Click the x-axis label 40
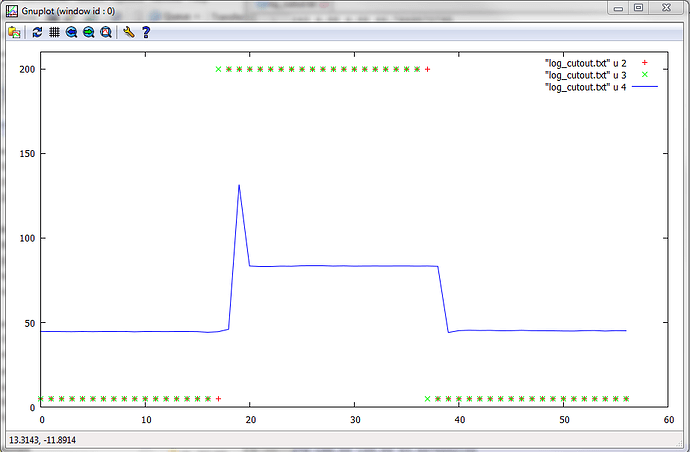Screen dimensions: 690x452 click(x=459, y=420)
